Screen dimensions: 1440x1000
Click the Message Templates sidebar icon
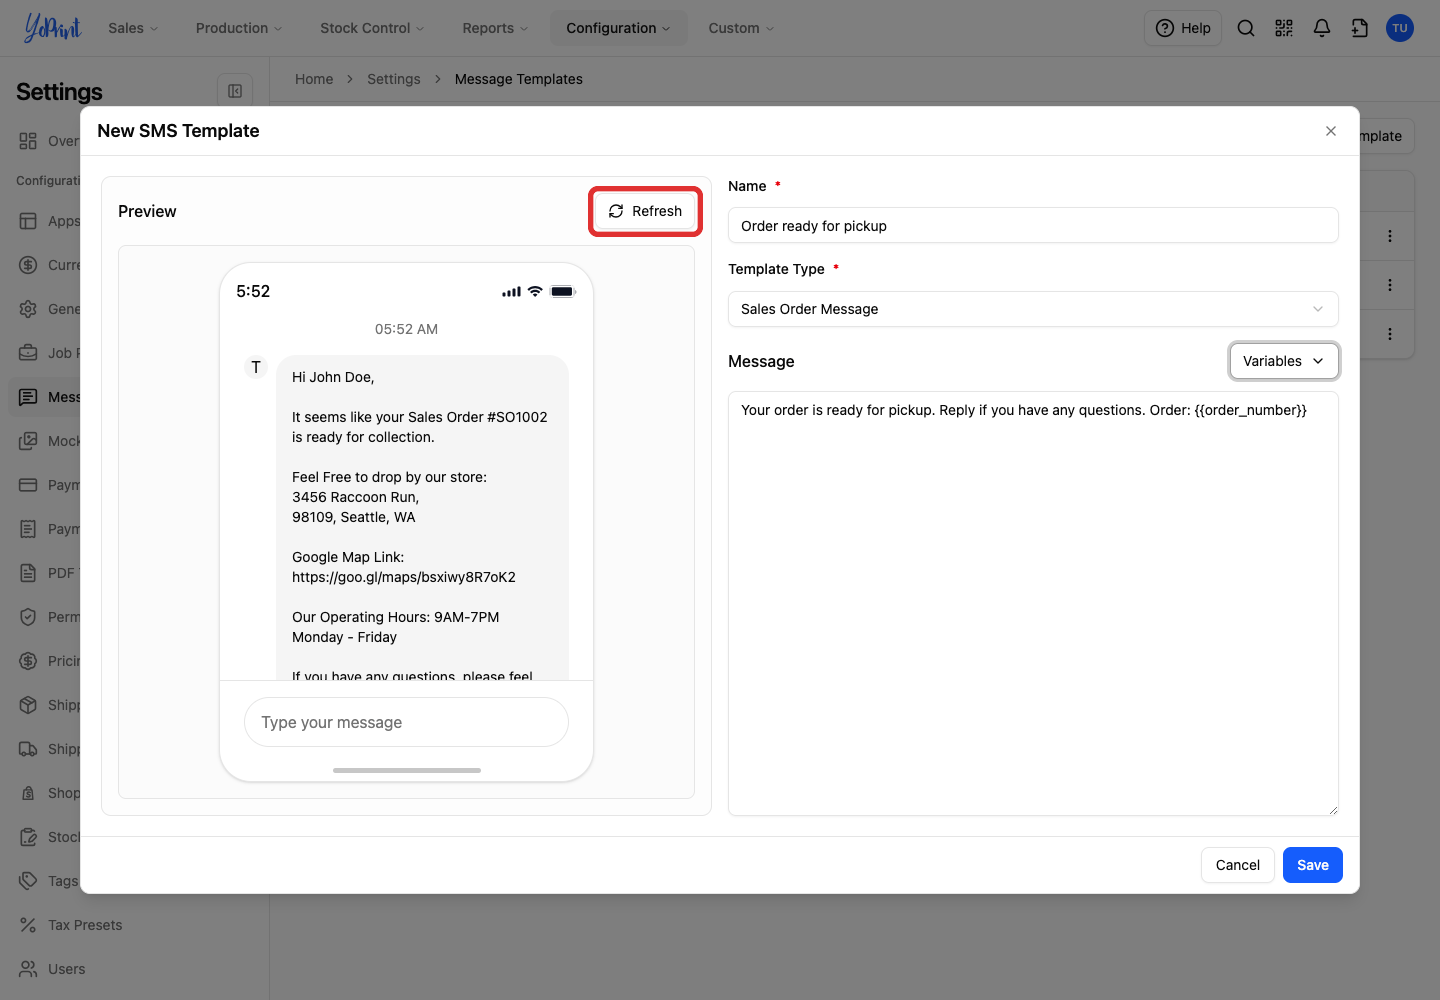[28, 397]
